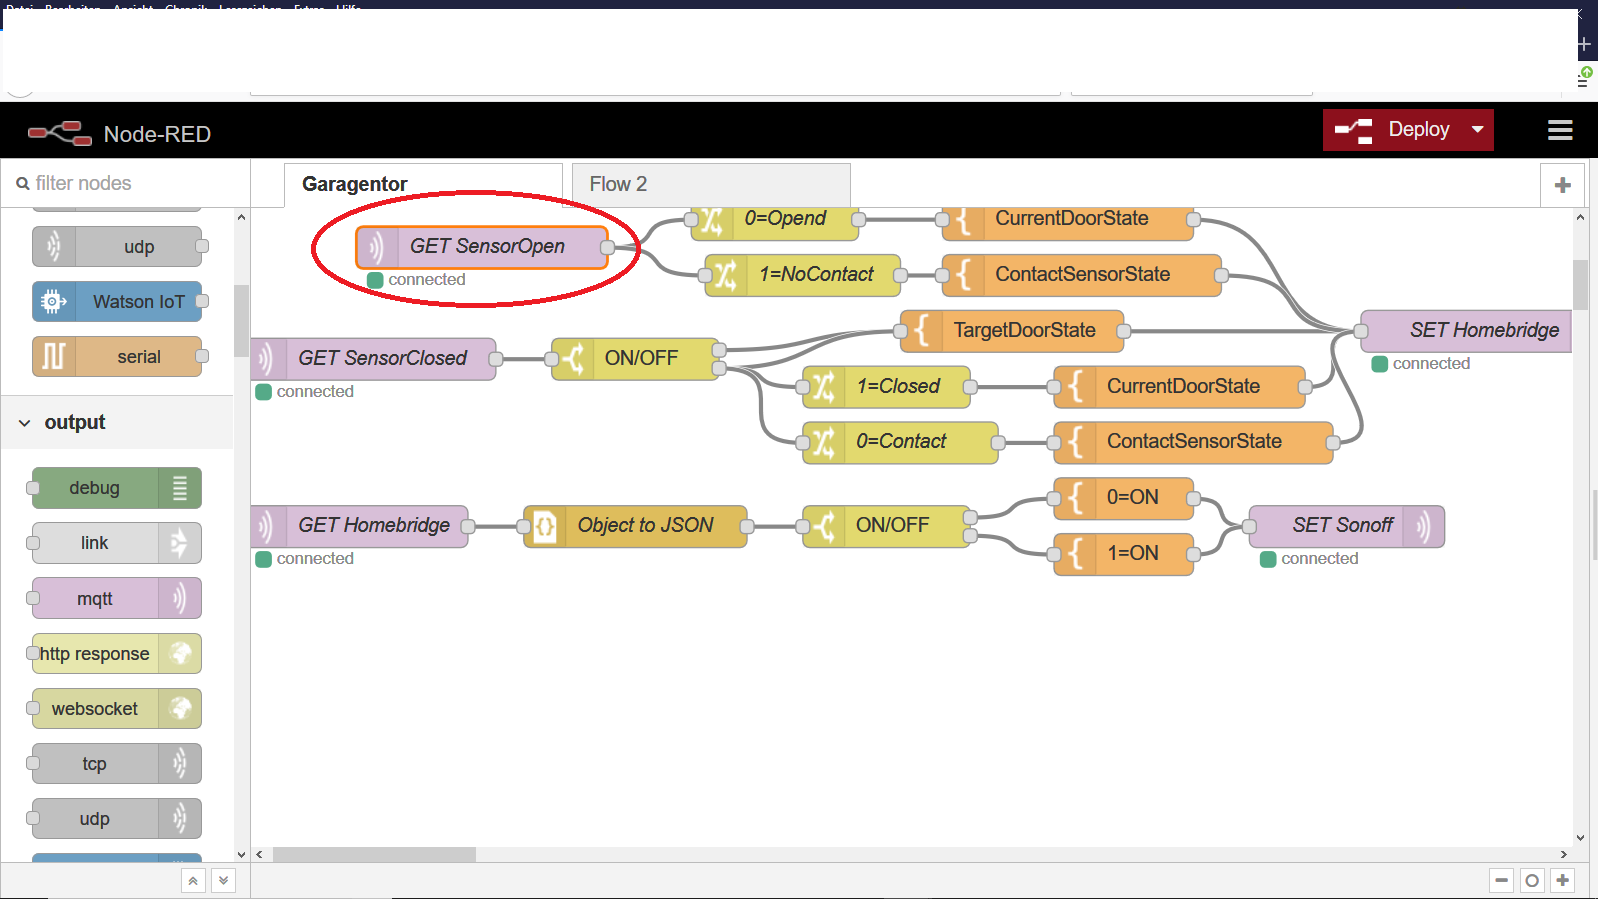Reset zoom with circle button

pos(1531,880)
